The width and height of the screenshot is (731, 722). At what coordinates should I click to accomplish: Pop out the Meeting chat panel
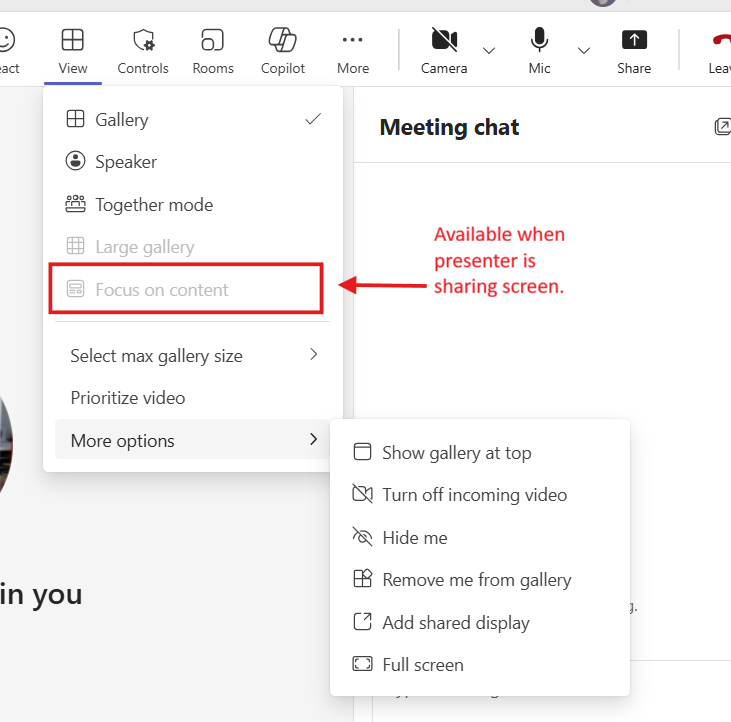coord(722,127)
